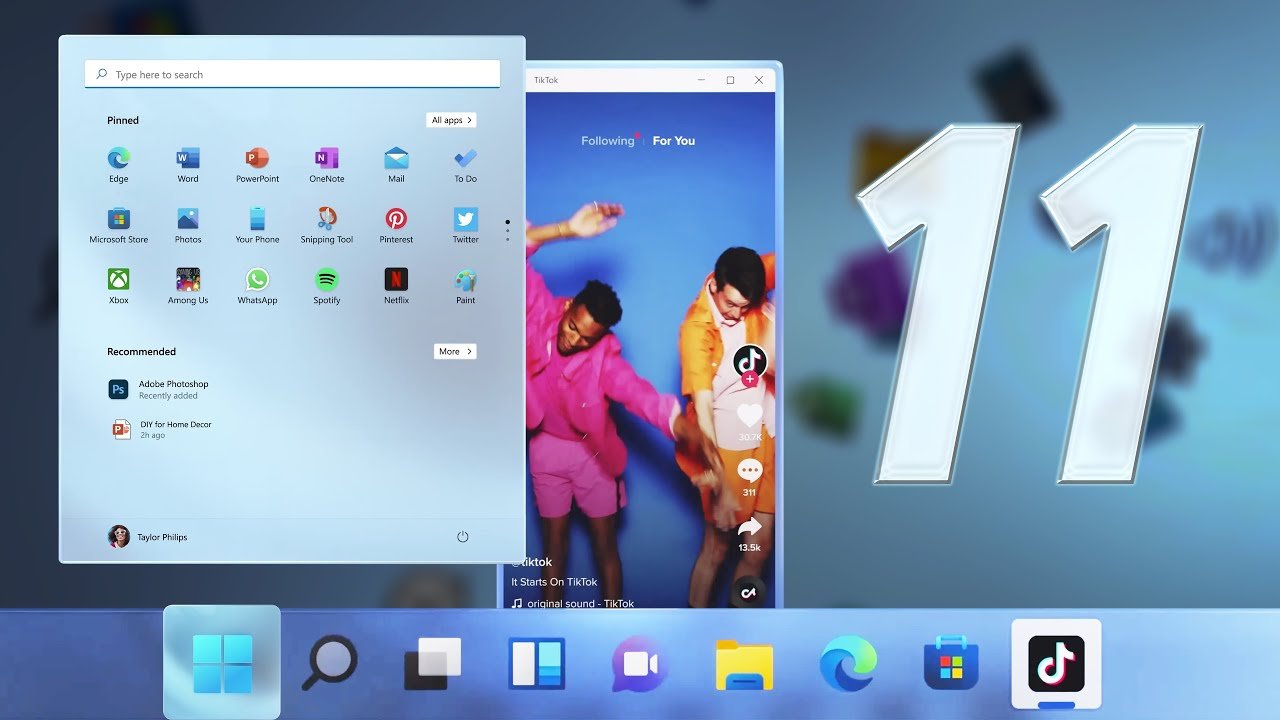This screenshot has height=720, width=1280.
Task: Go to next pinned apps page dots
Action: pos(507,230)
